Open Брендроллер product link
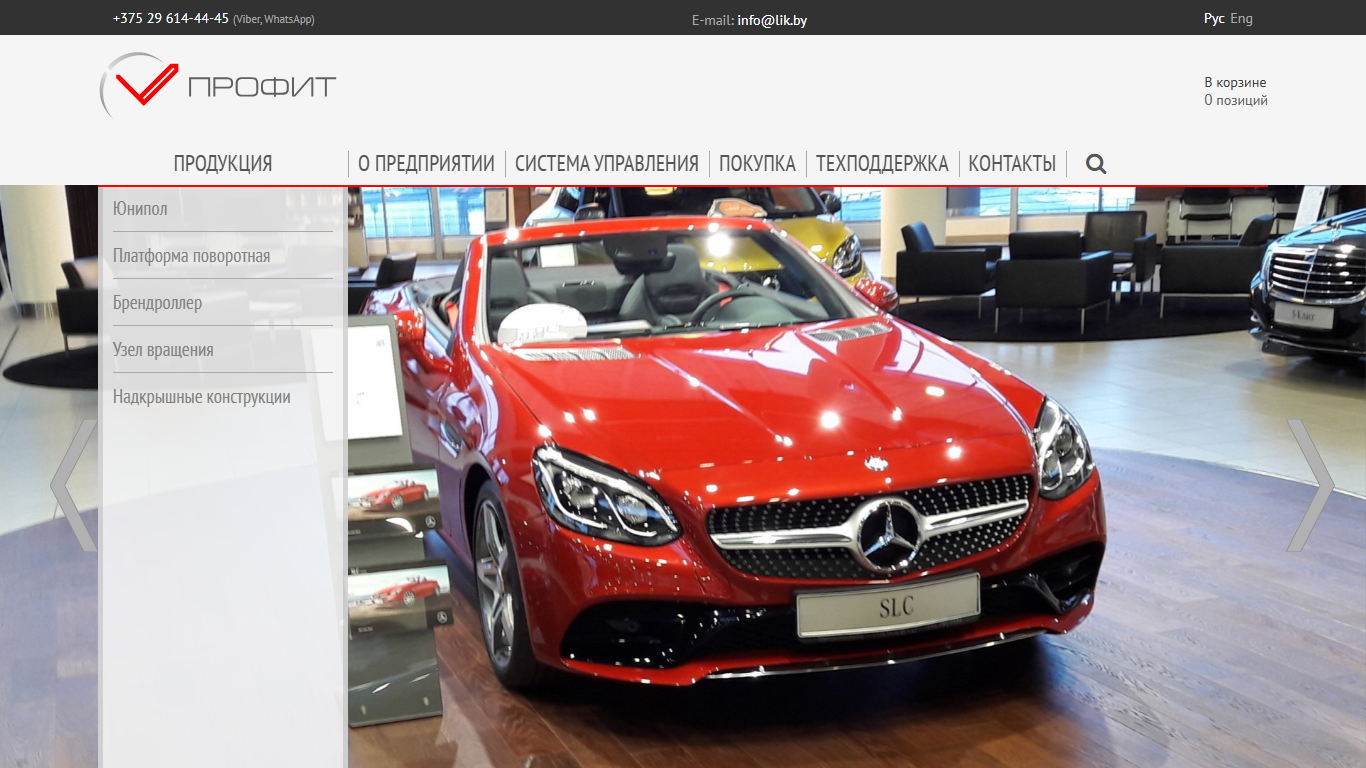This screenshot has height=768, width=1366. [157, 303]
